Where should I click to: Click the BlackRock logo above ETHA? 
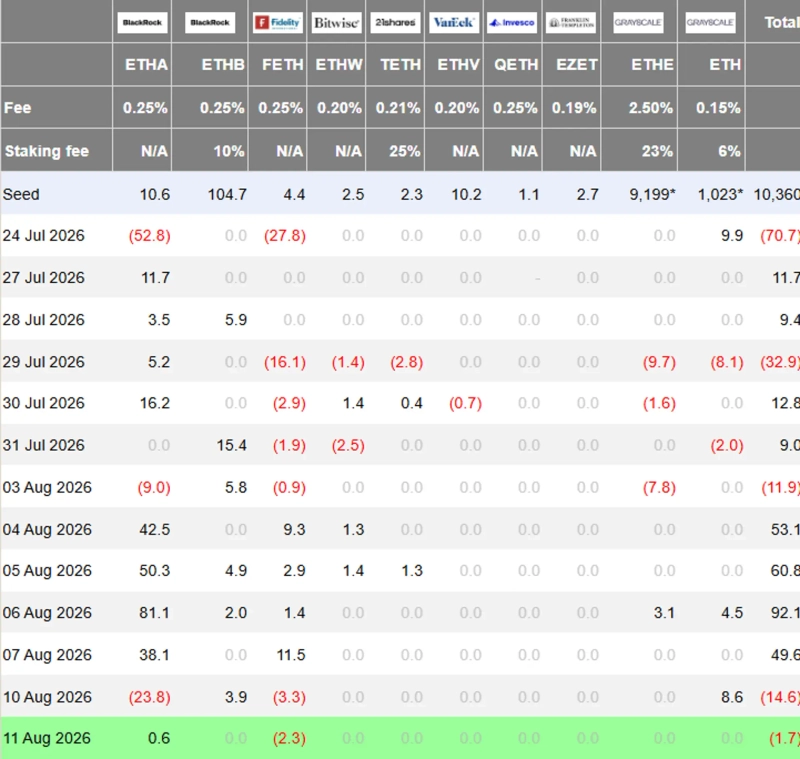click(142, 22)
